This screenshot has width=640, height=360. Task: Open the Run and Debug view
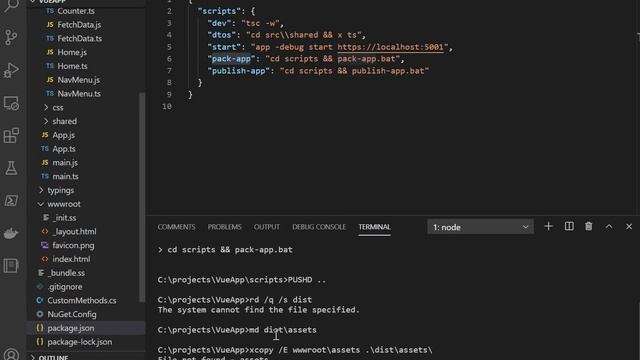pyautogui.click(x=11, y=70)
